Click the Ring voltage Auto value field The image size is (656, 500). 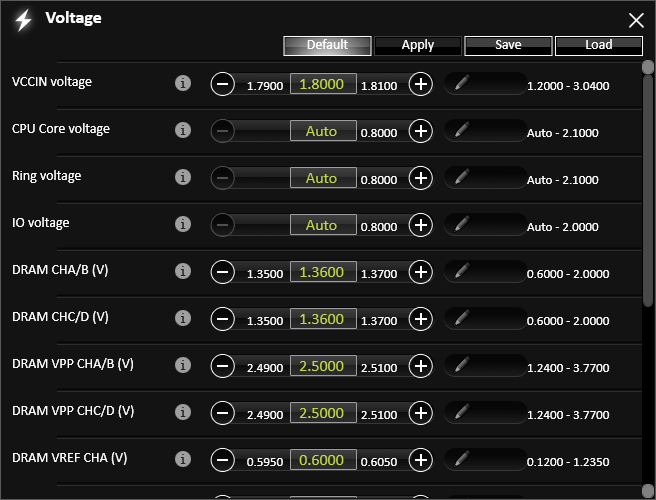tap(322, 178)
